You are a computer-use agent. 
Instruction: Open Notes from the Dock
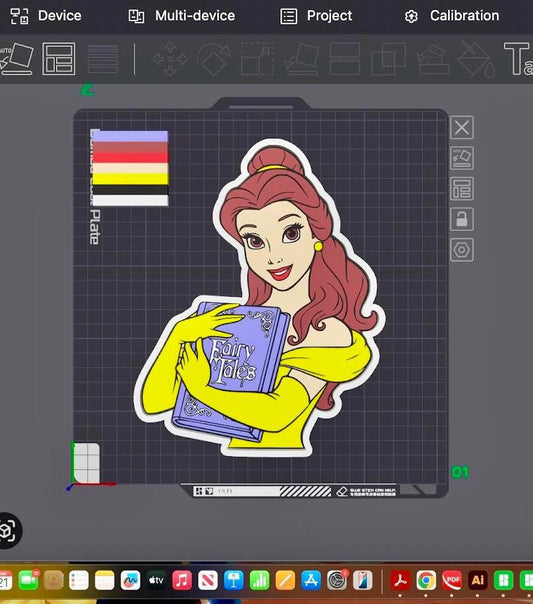click(105, 580)
